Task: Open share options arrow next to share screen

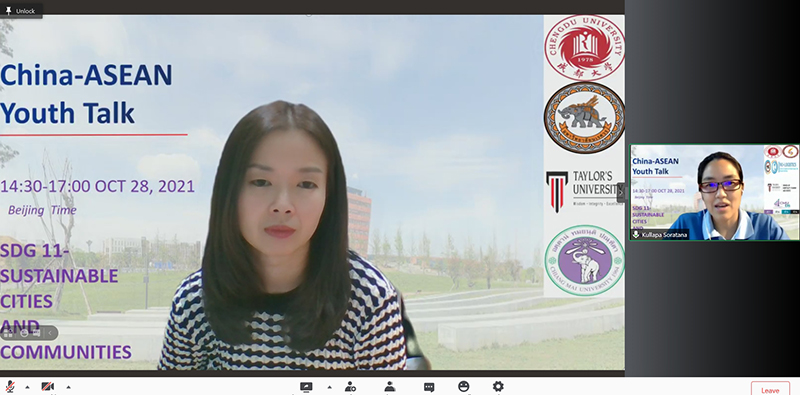Action: coord(329,387)
